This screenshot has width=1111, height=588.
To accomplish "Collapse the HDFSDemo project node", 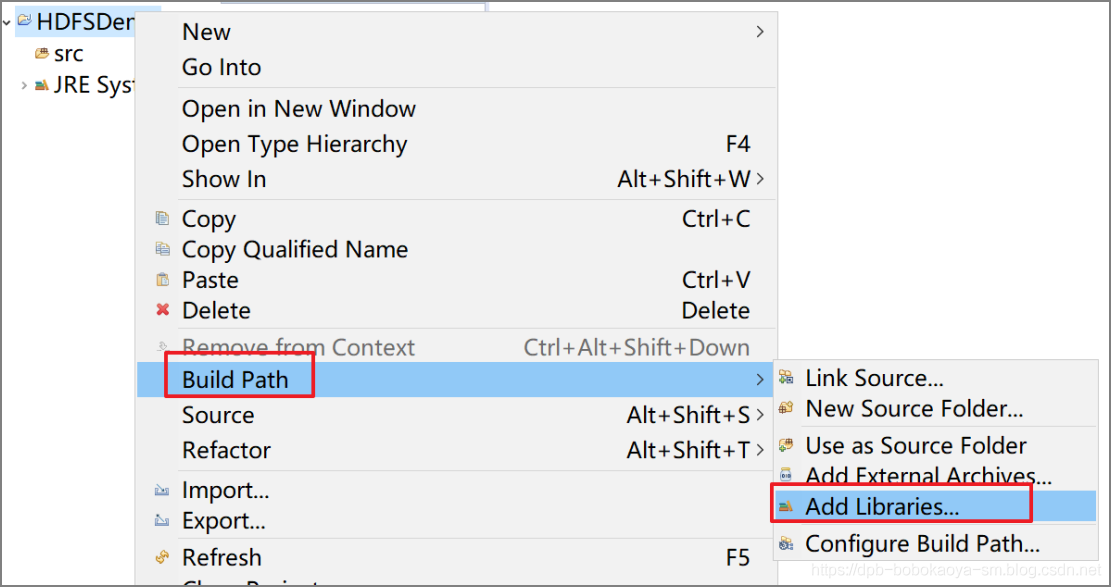I will coord(6,22).
